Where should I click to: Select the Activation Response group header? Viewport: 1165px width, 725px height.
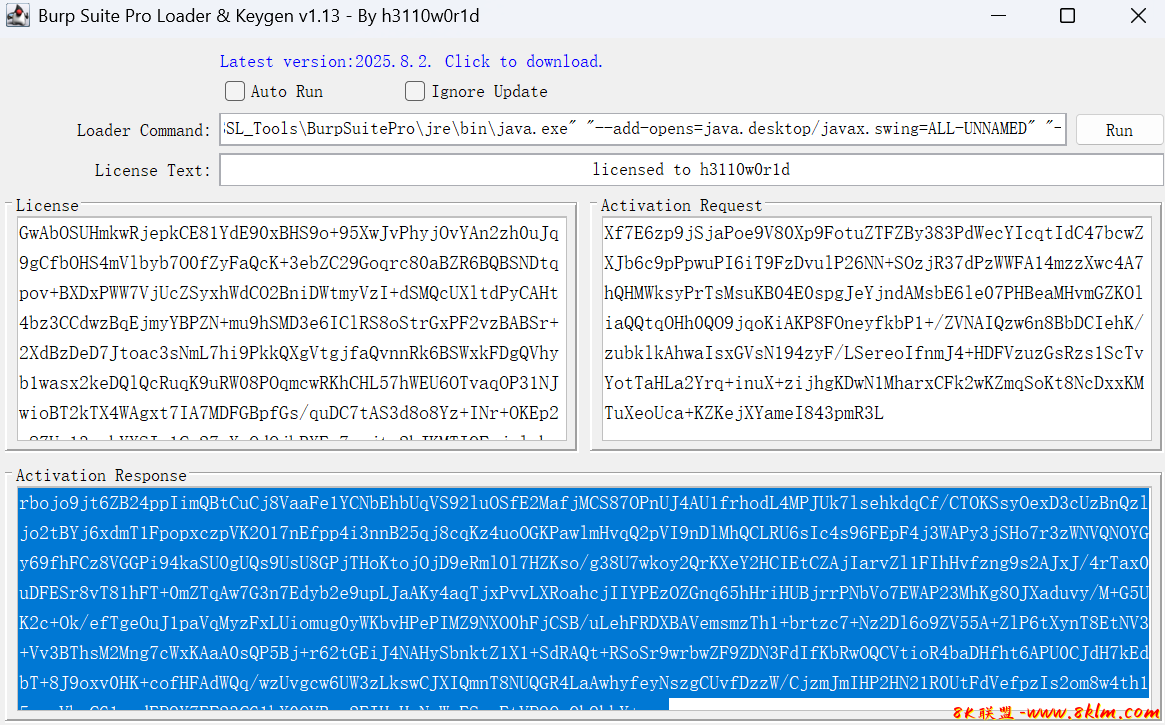pos(101,476)
